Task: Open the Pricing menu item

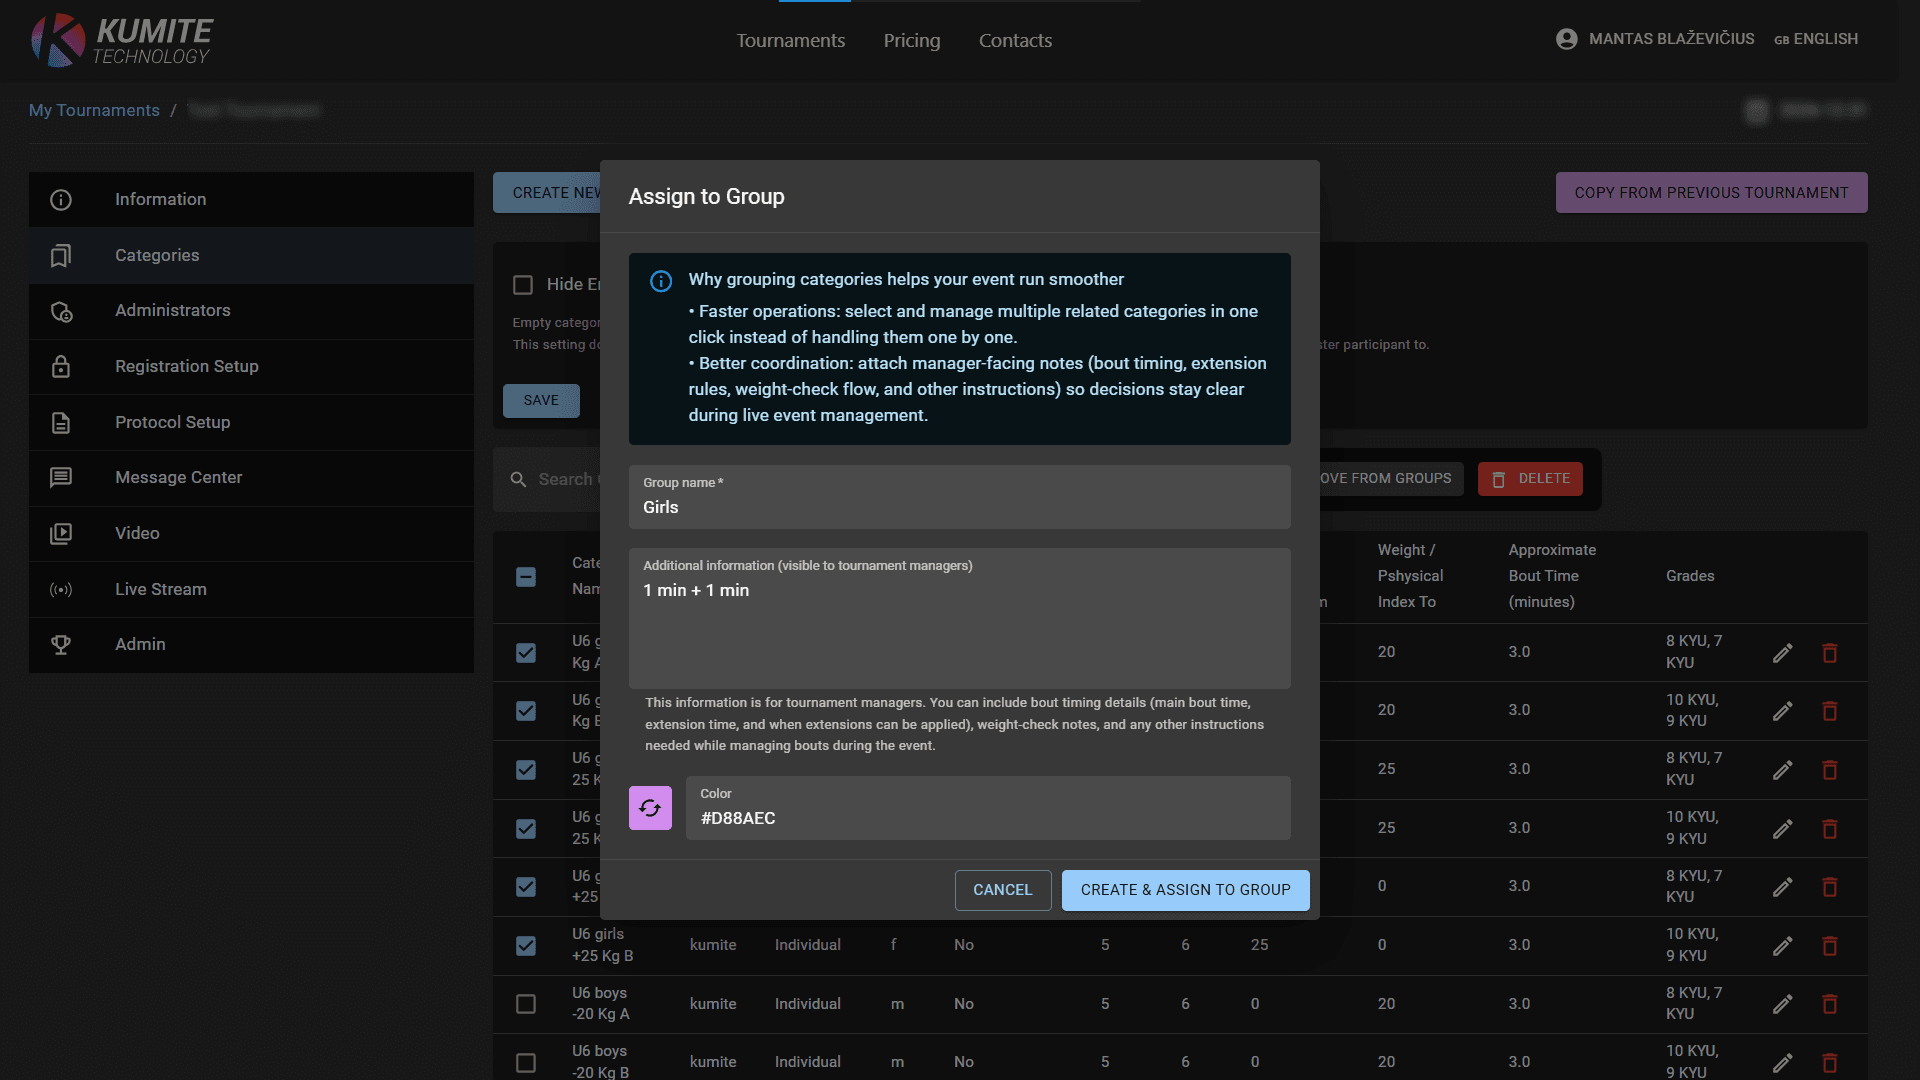Action: (911, 41)
